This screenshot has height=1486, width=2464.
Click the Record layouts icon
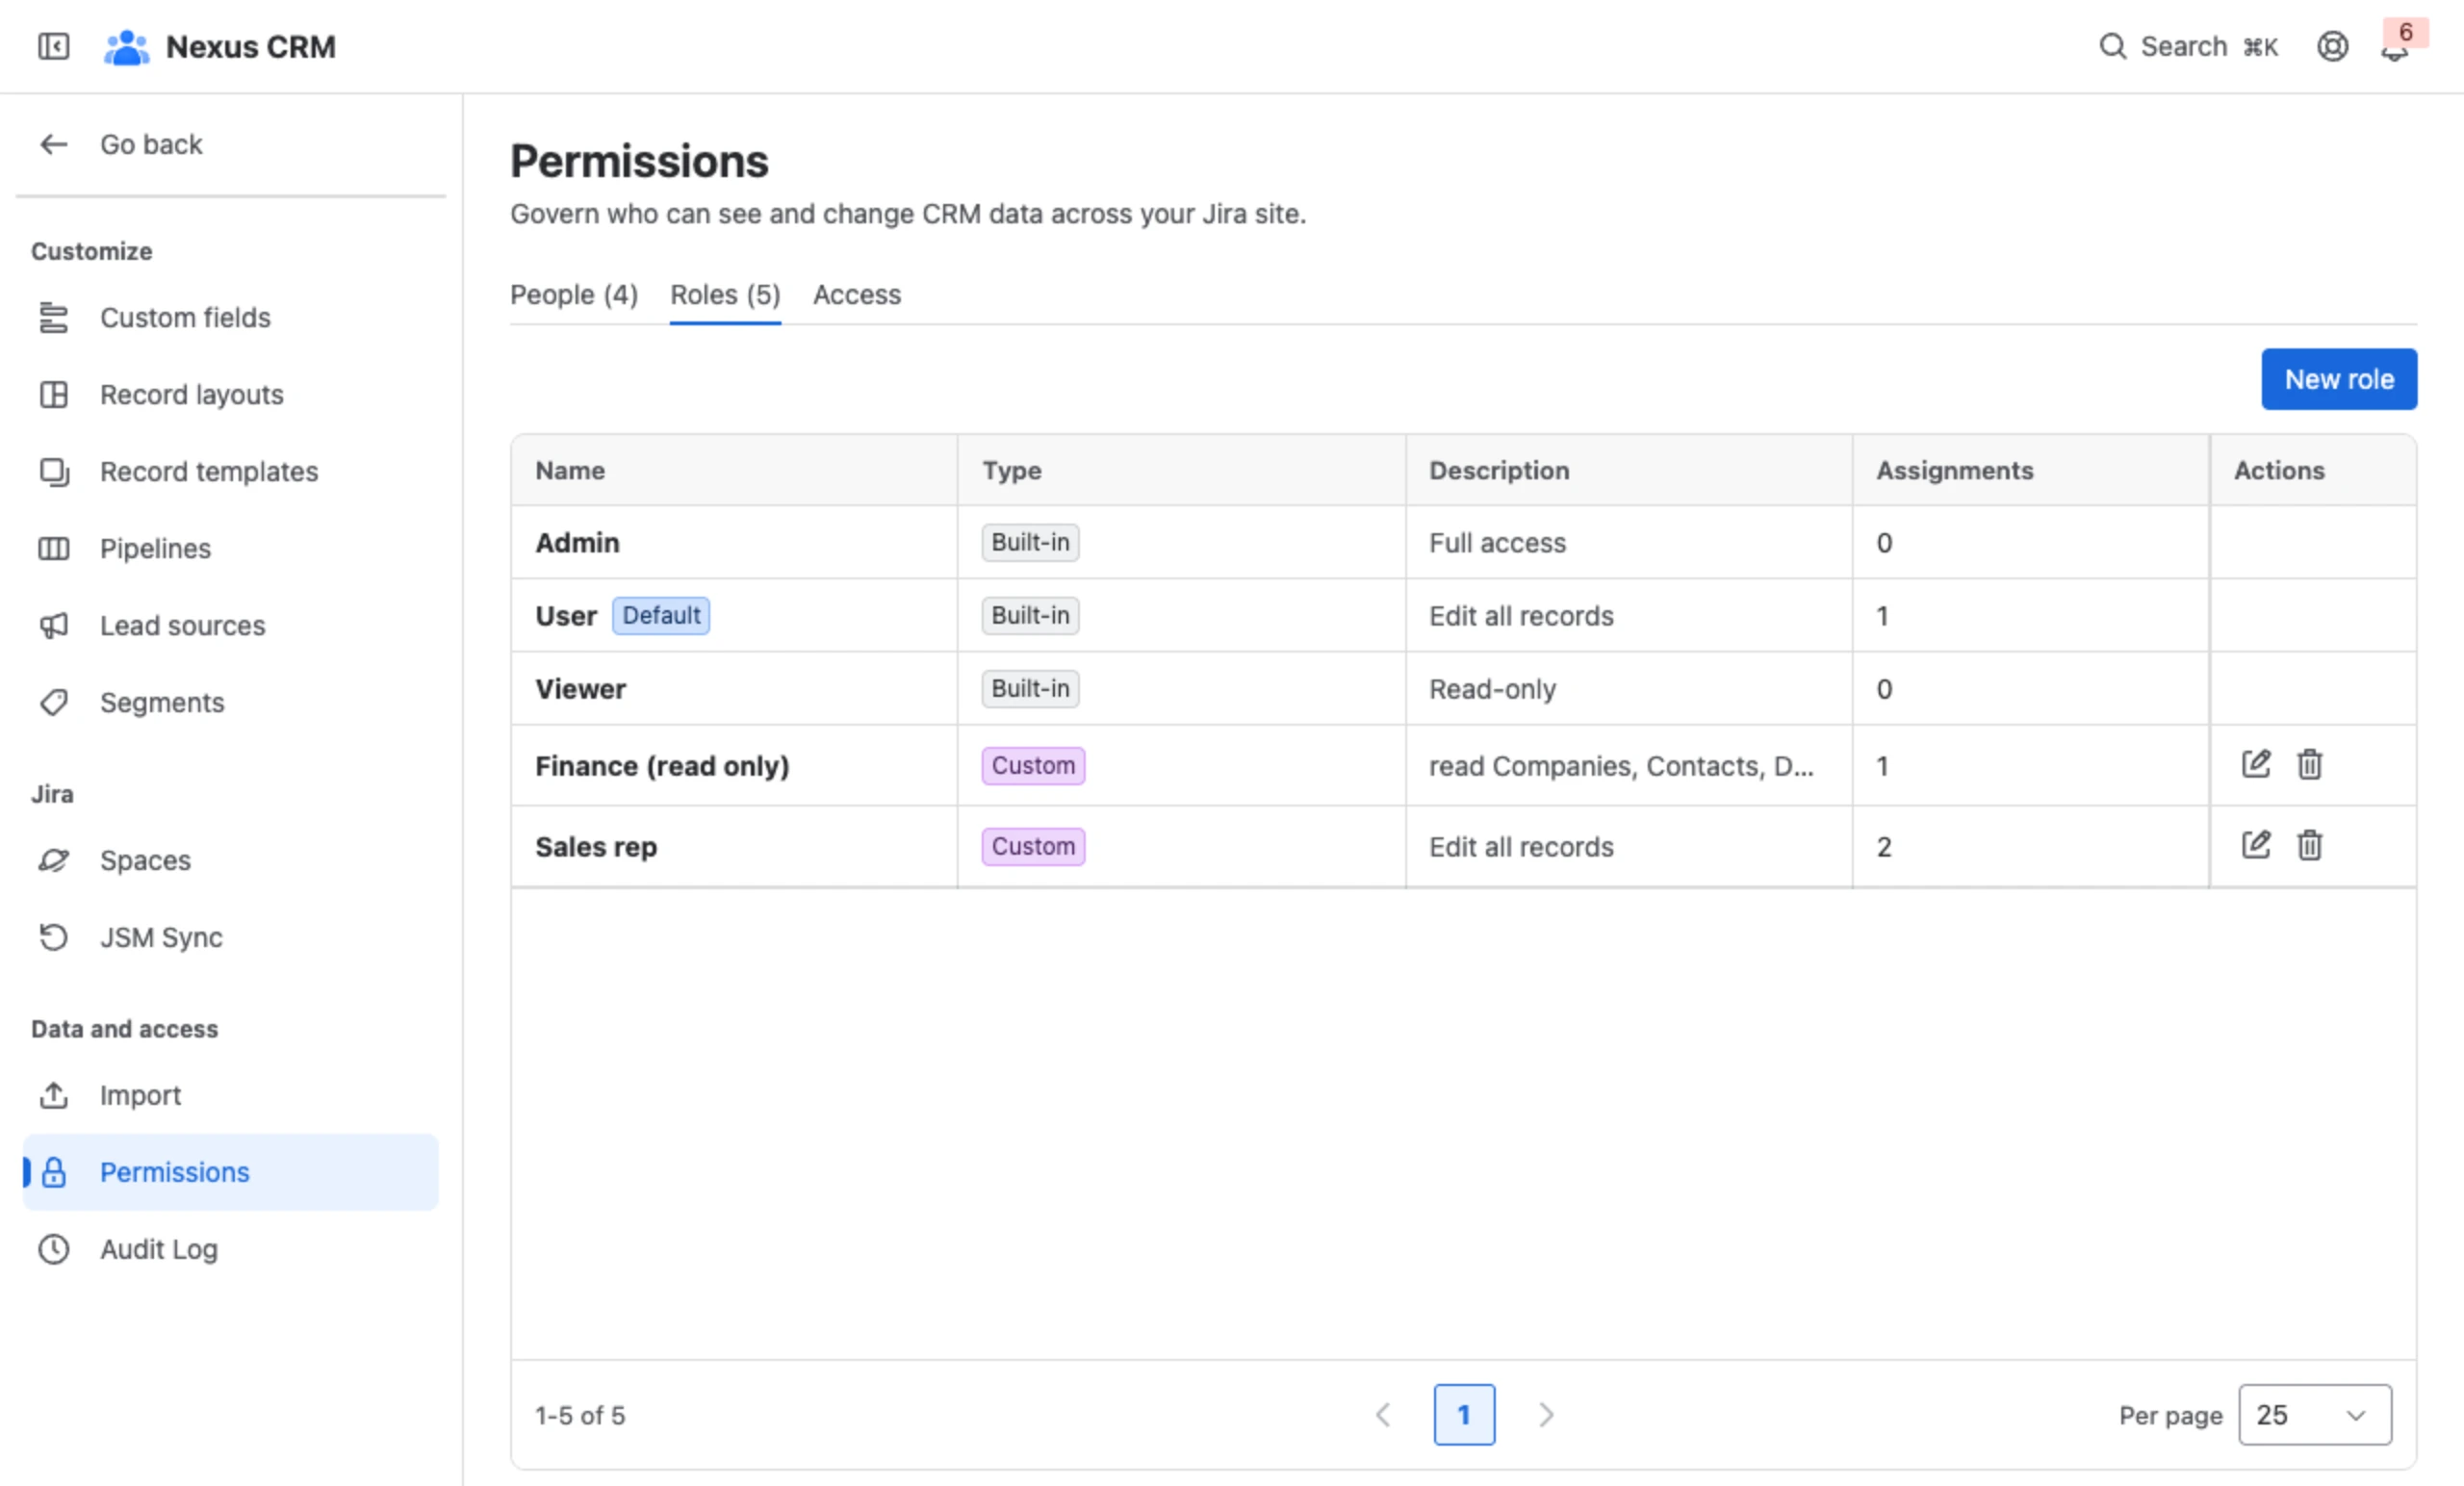(54, 394)
